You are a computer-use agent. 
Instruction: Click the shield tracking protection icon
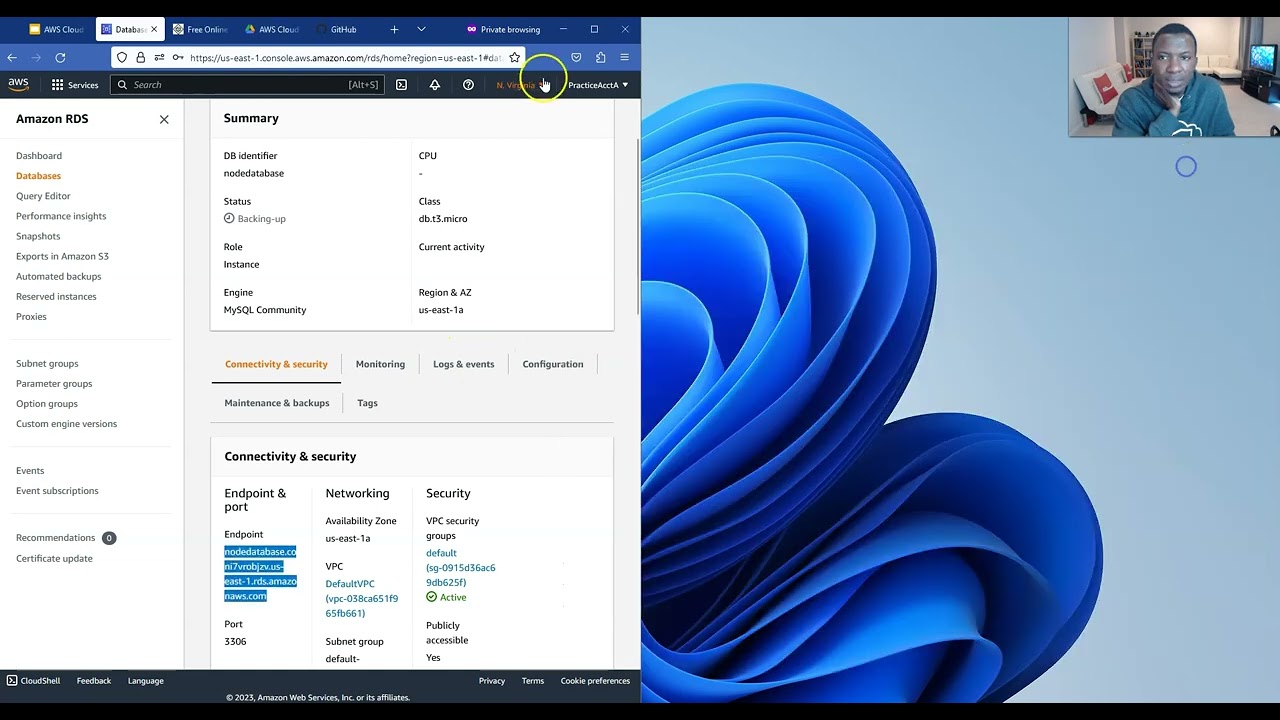(122, 58)
